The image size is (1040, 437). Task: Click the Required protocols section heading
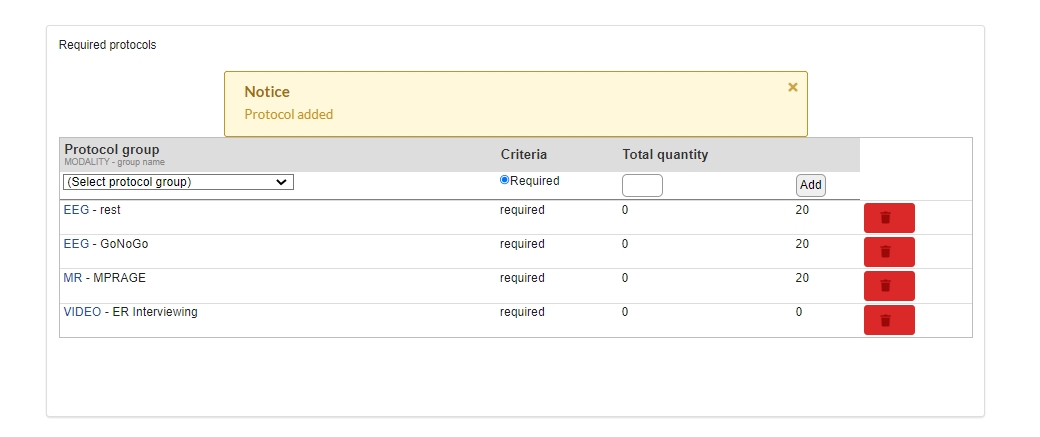click(x=107, y=45)
